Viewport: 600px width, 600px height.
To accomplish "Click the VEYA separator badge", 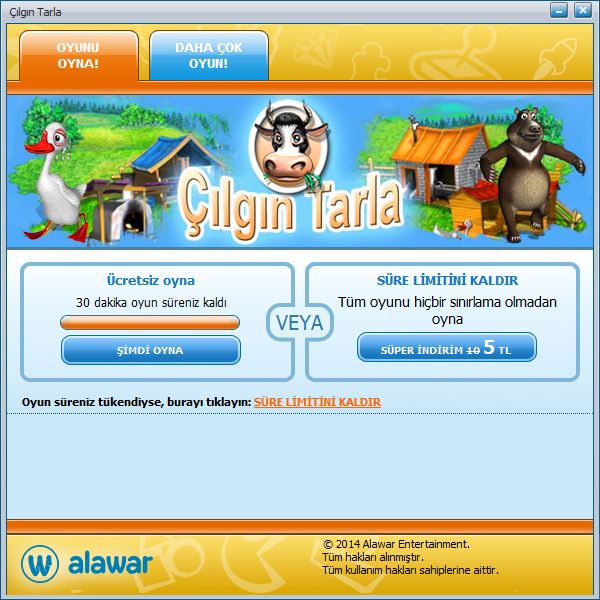I will click(x=300, y=323).
